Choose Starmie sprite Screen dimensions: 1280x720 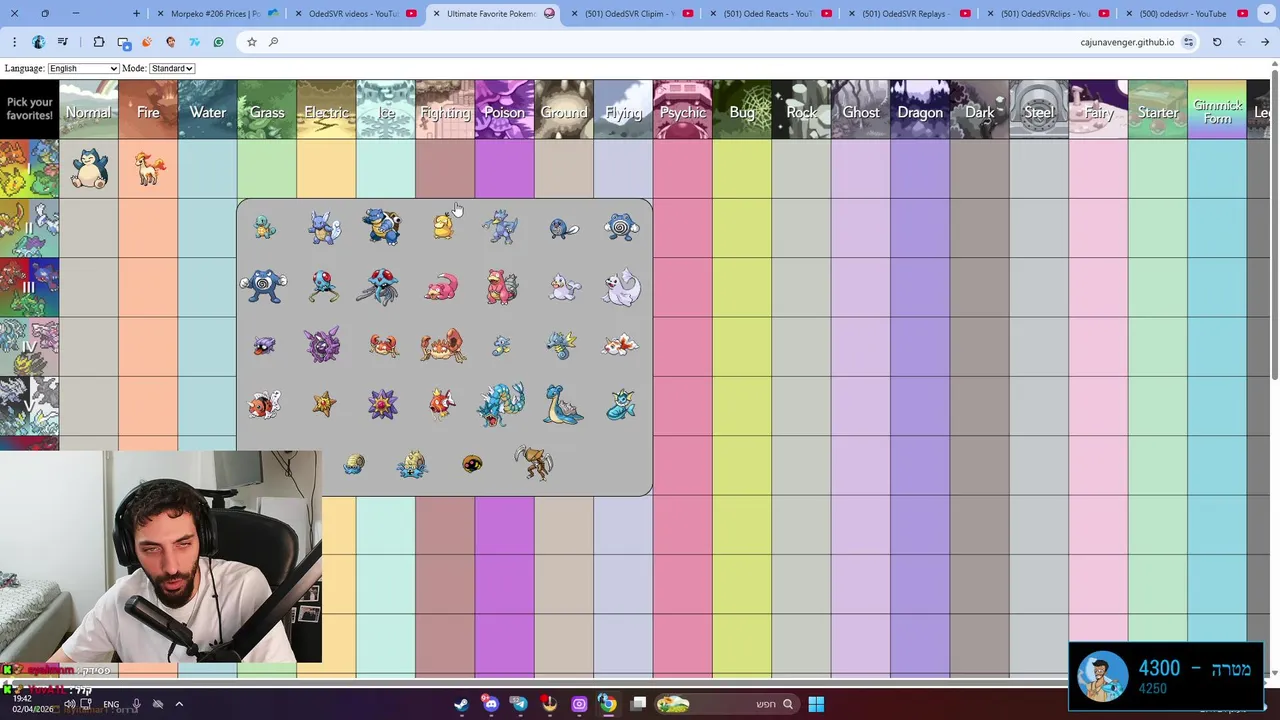coord(382,404)
